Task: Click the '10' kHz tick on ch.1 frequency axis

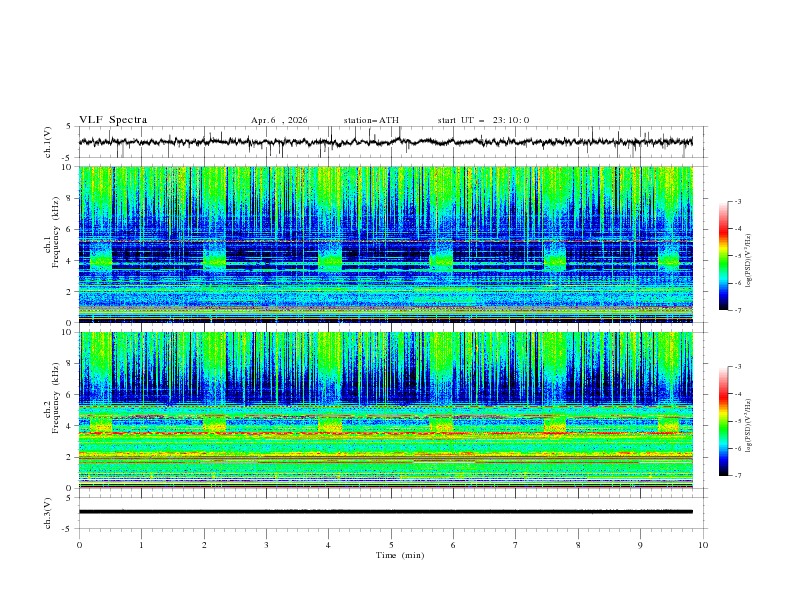Action: [x=68, y=167]
